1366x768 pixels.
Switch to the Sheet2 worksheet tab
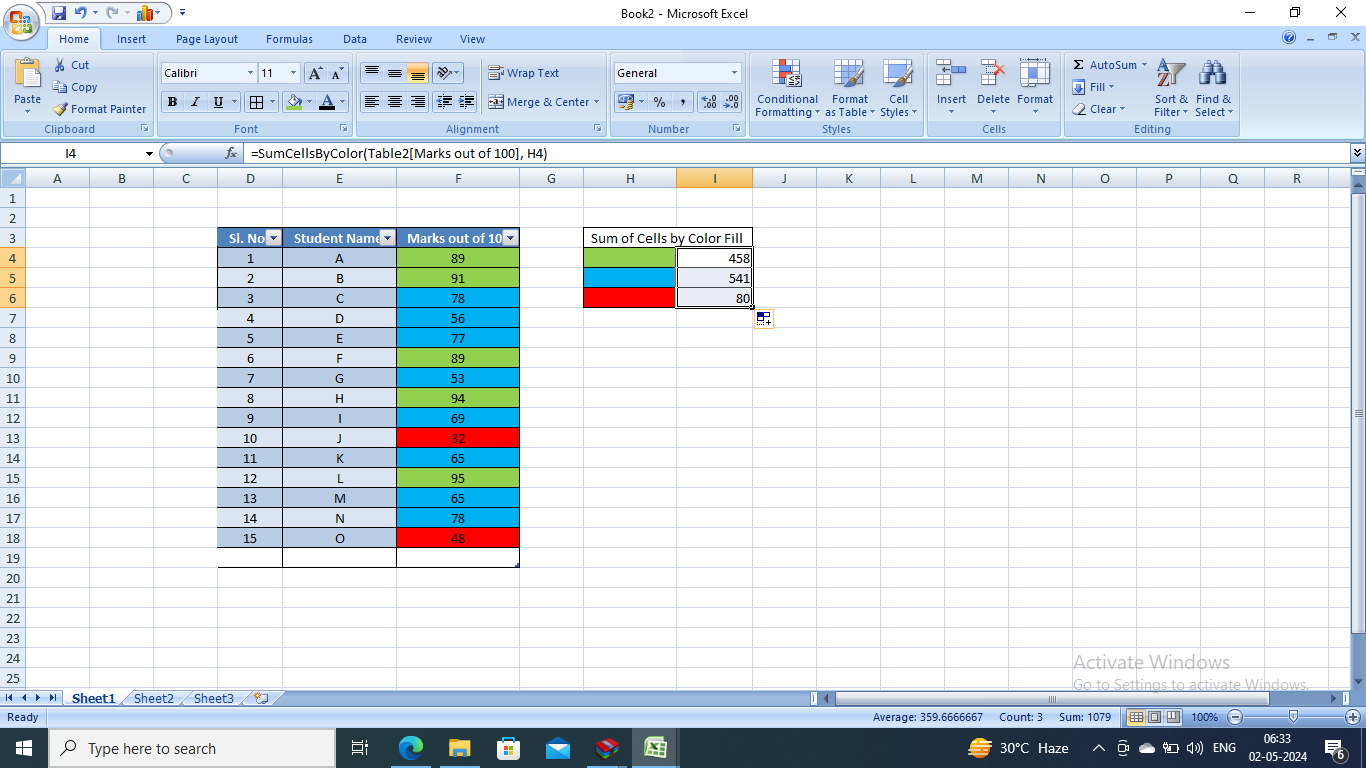(154, 698)
